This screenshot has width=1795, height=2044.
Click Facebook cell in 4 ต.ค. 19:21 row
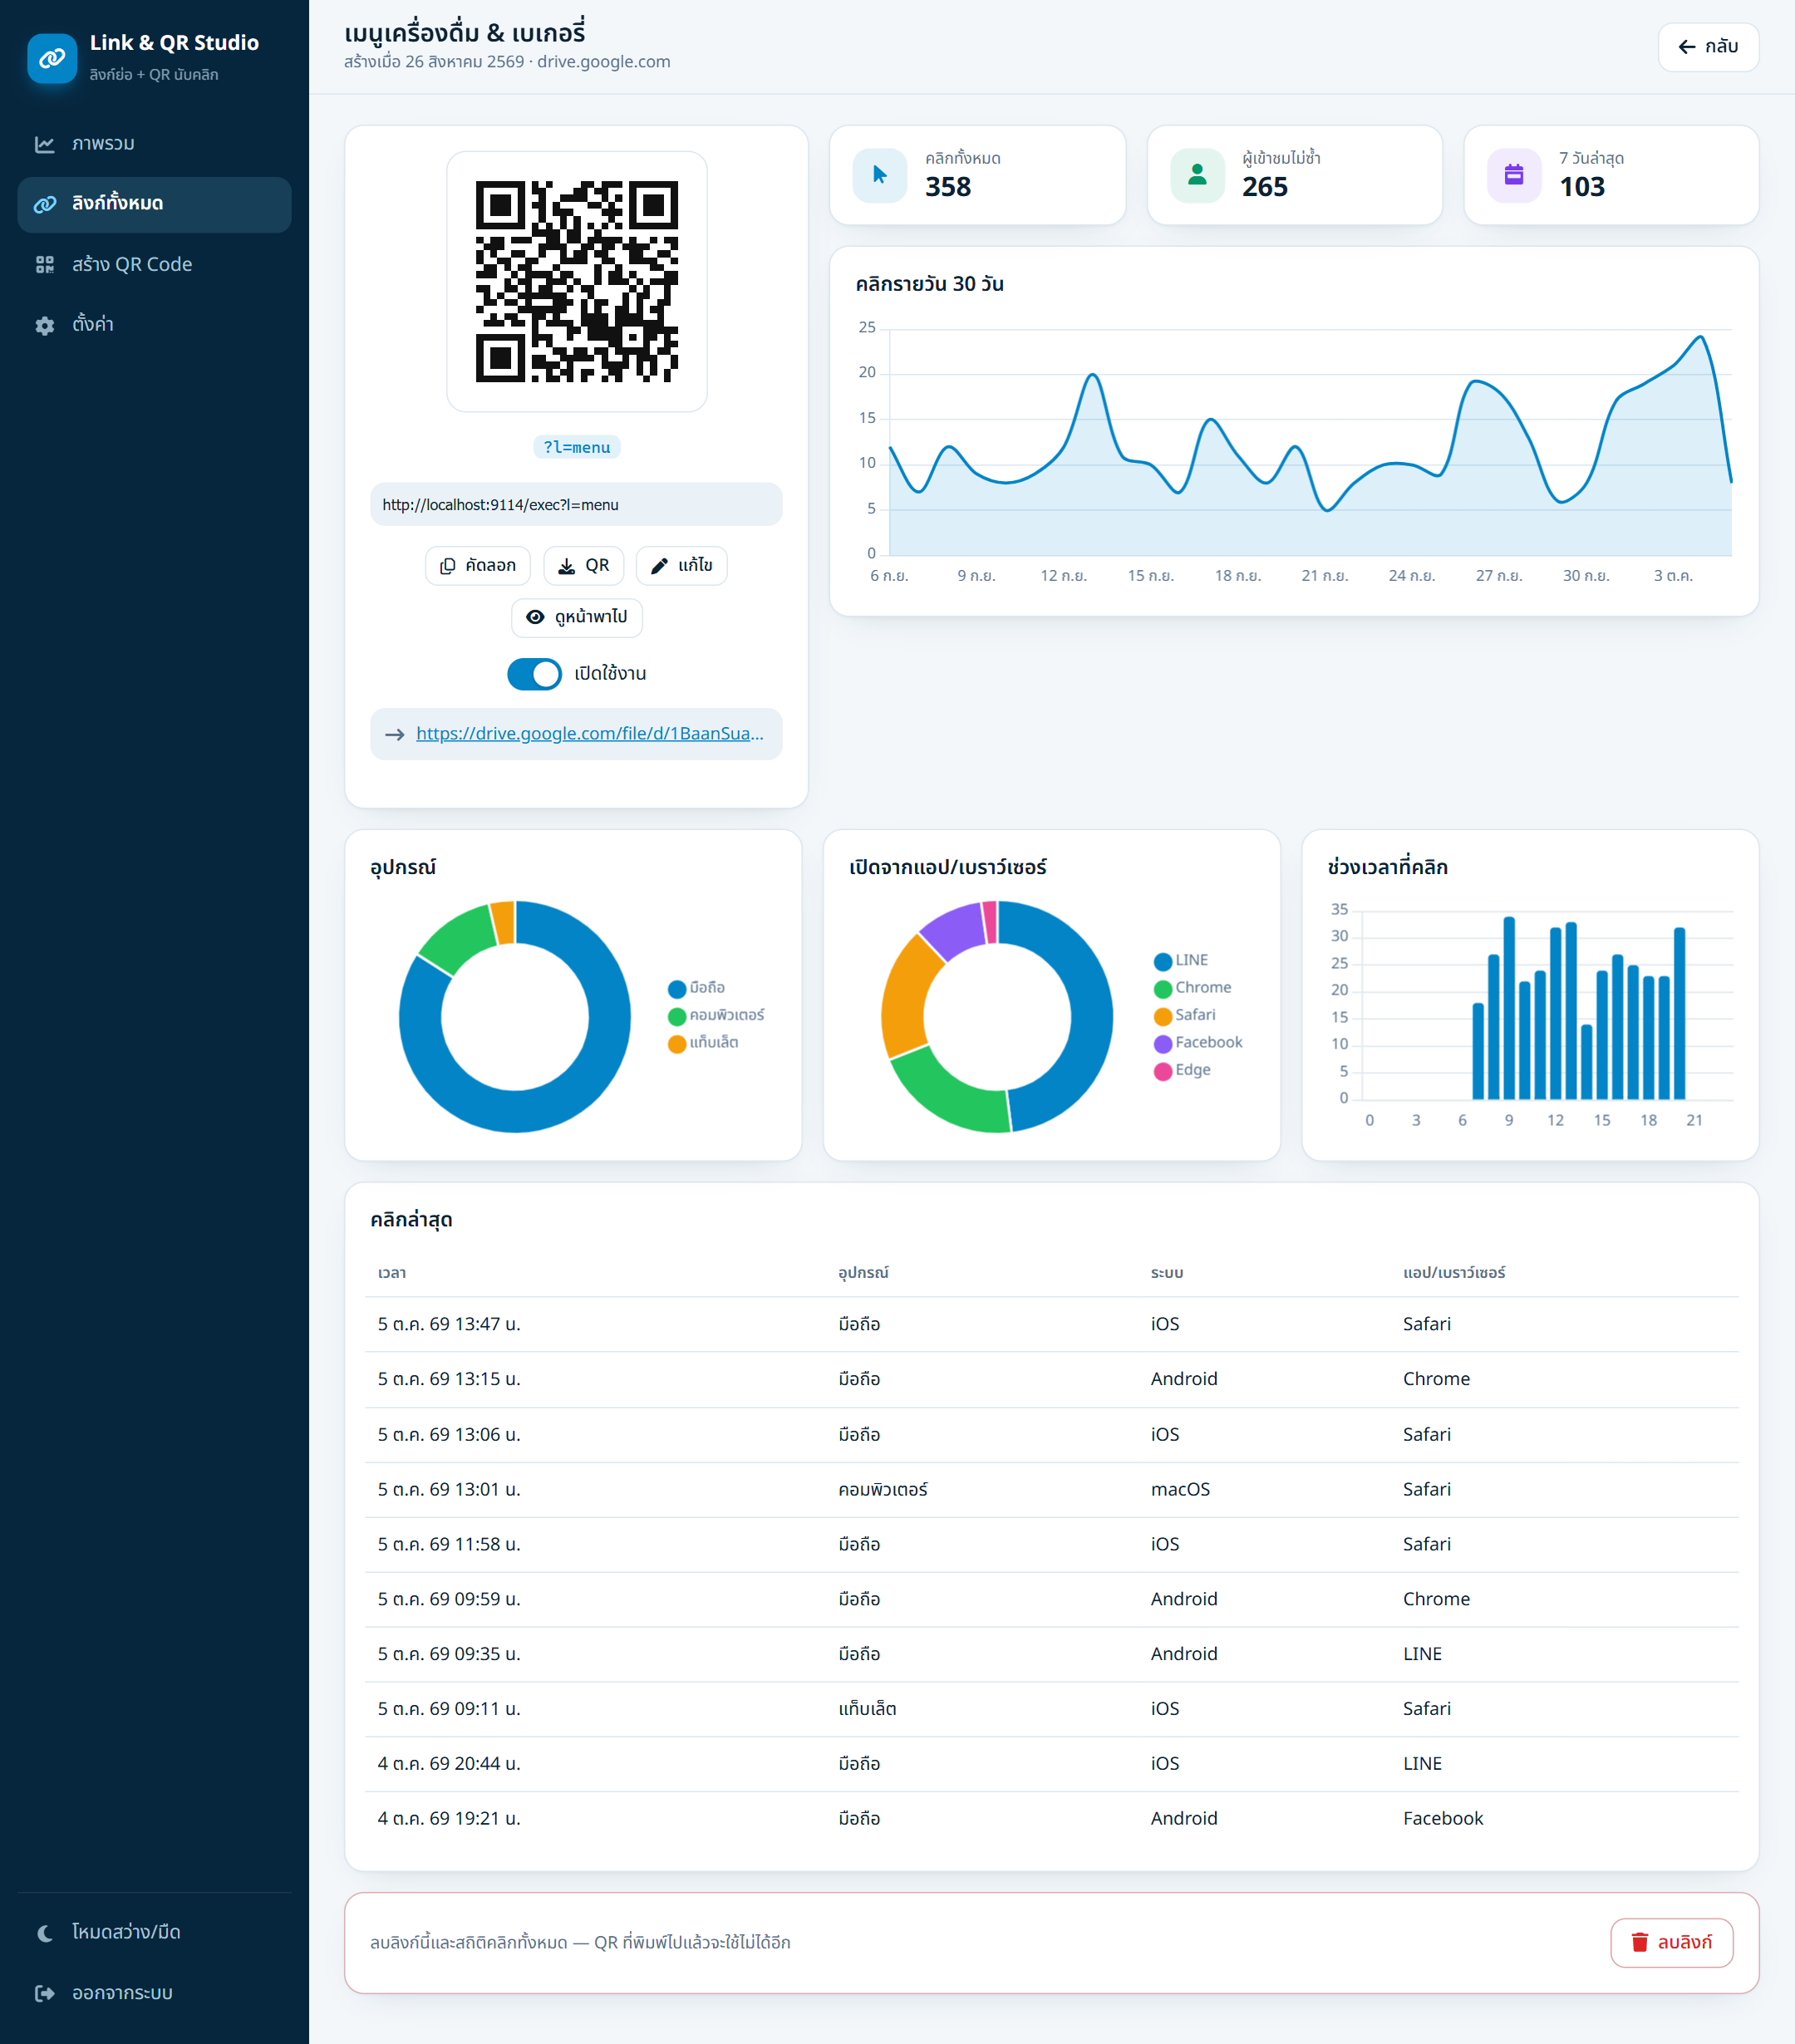coord(1443,1819)
